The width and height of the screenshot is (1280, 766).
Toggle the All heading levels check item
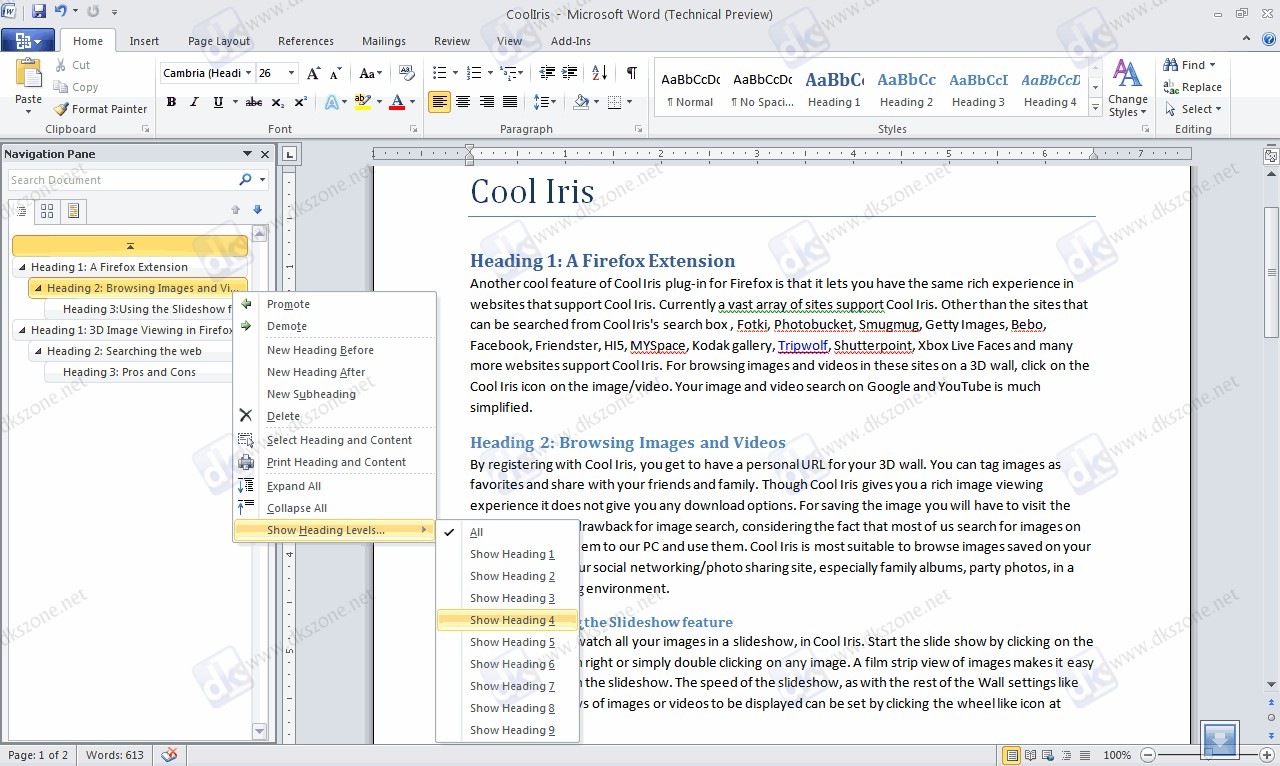click(507, 532)
